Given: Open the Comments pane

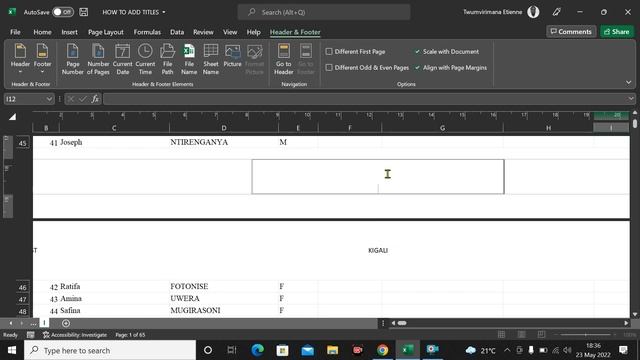Looking at the screenshot, I should click(x=571, y=31).
